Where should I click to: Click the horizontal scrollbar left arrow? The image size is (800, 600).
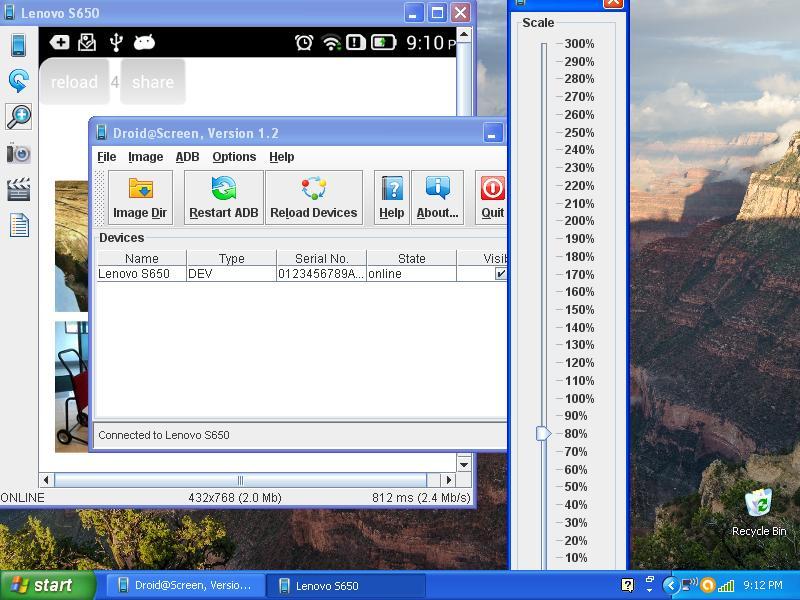tap(46, 480)
